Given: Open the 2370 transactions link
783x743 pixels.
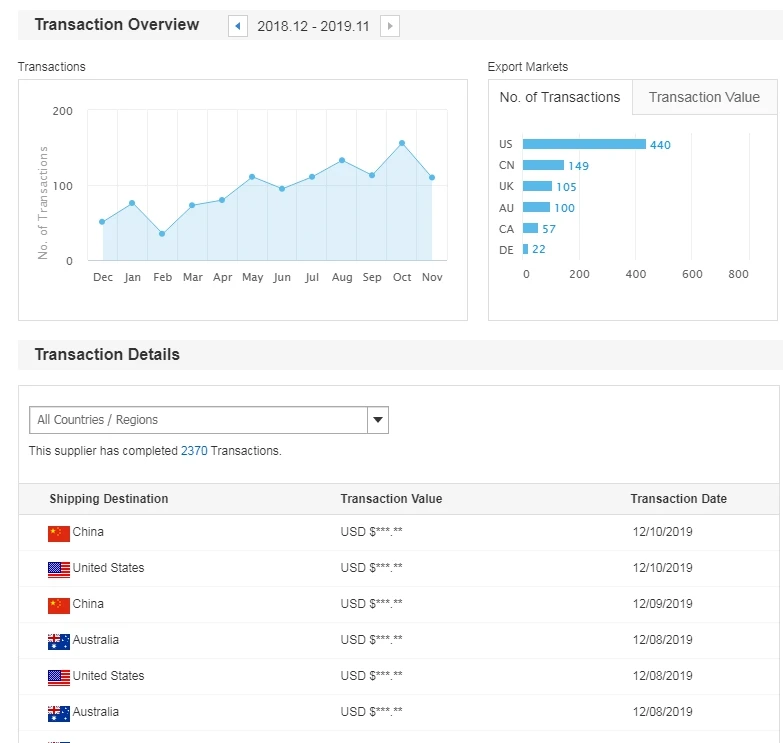Looking at the screenshot, I should [x=194, y=451].
